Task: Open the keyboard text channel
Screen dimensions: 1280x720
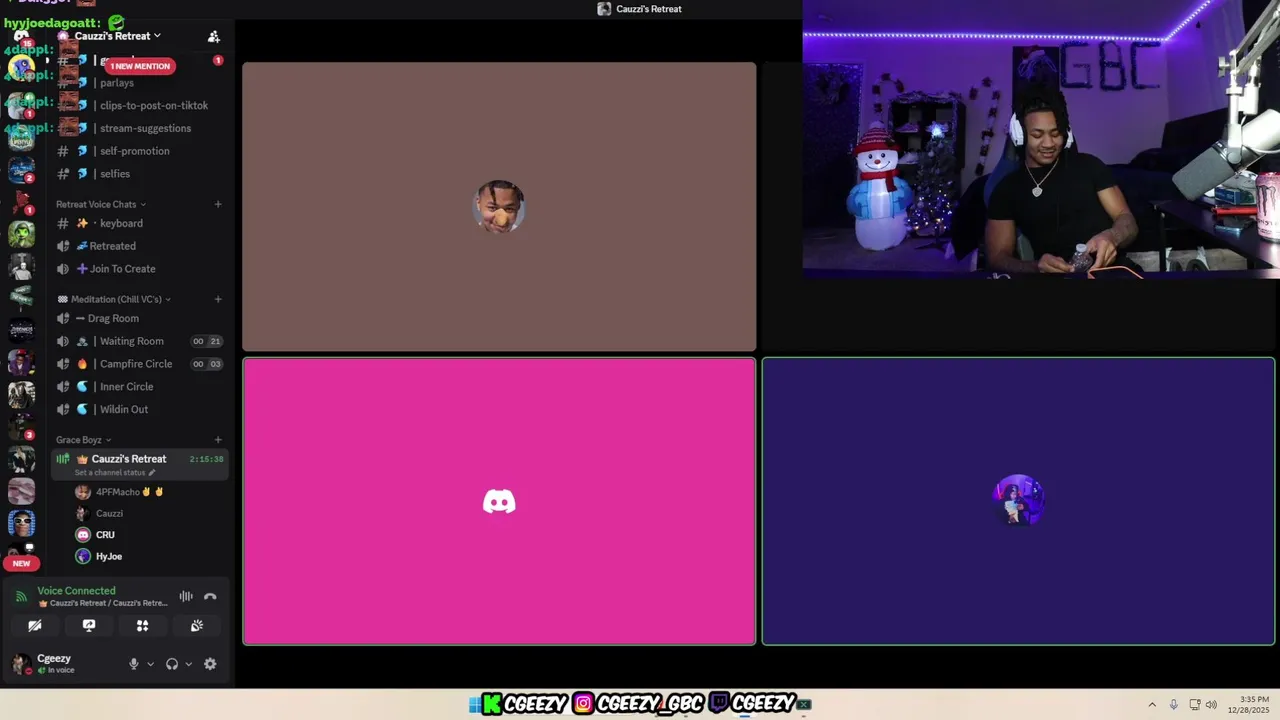Action: [x=140, y=223]
